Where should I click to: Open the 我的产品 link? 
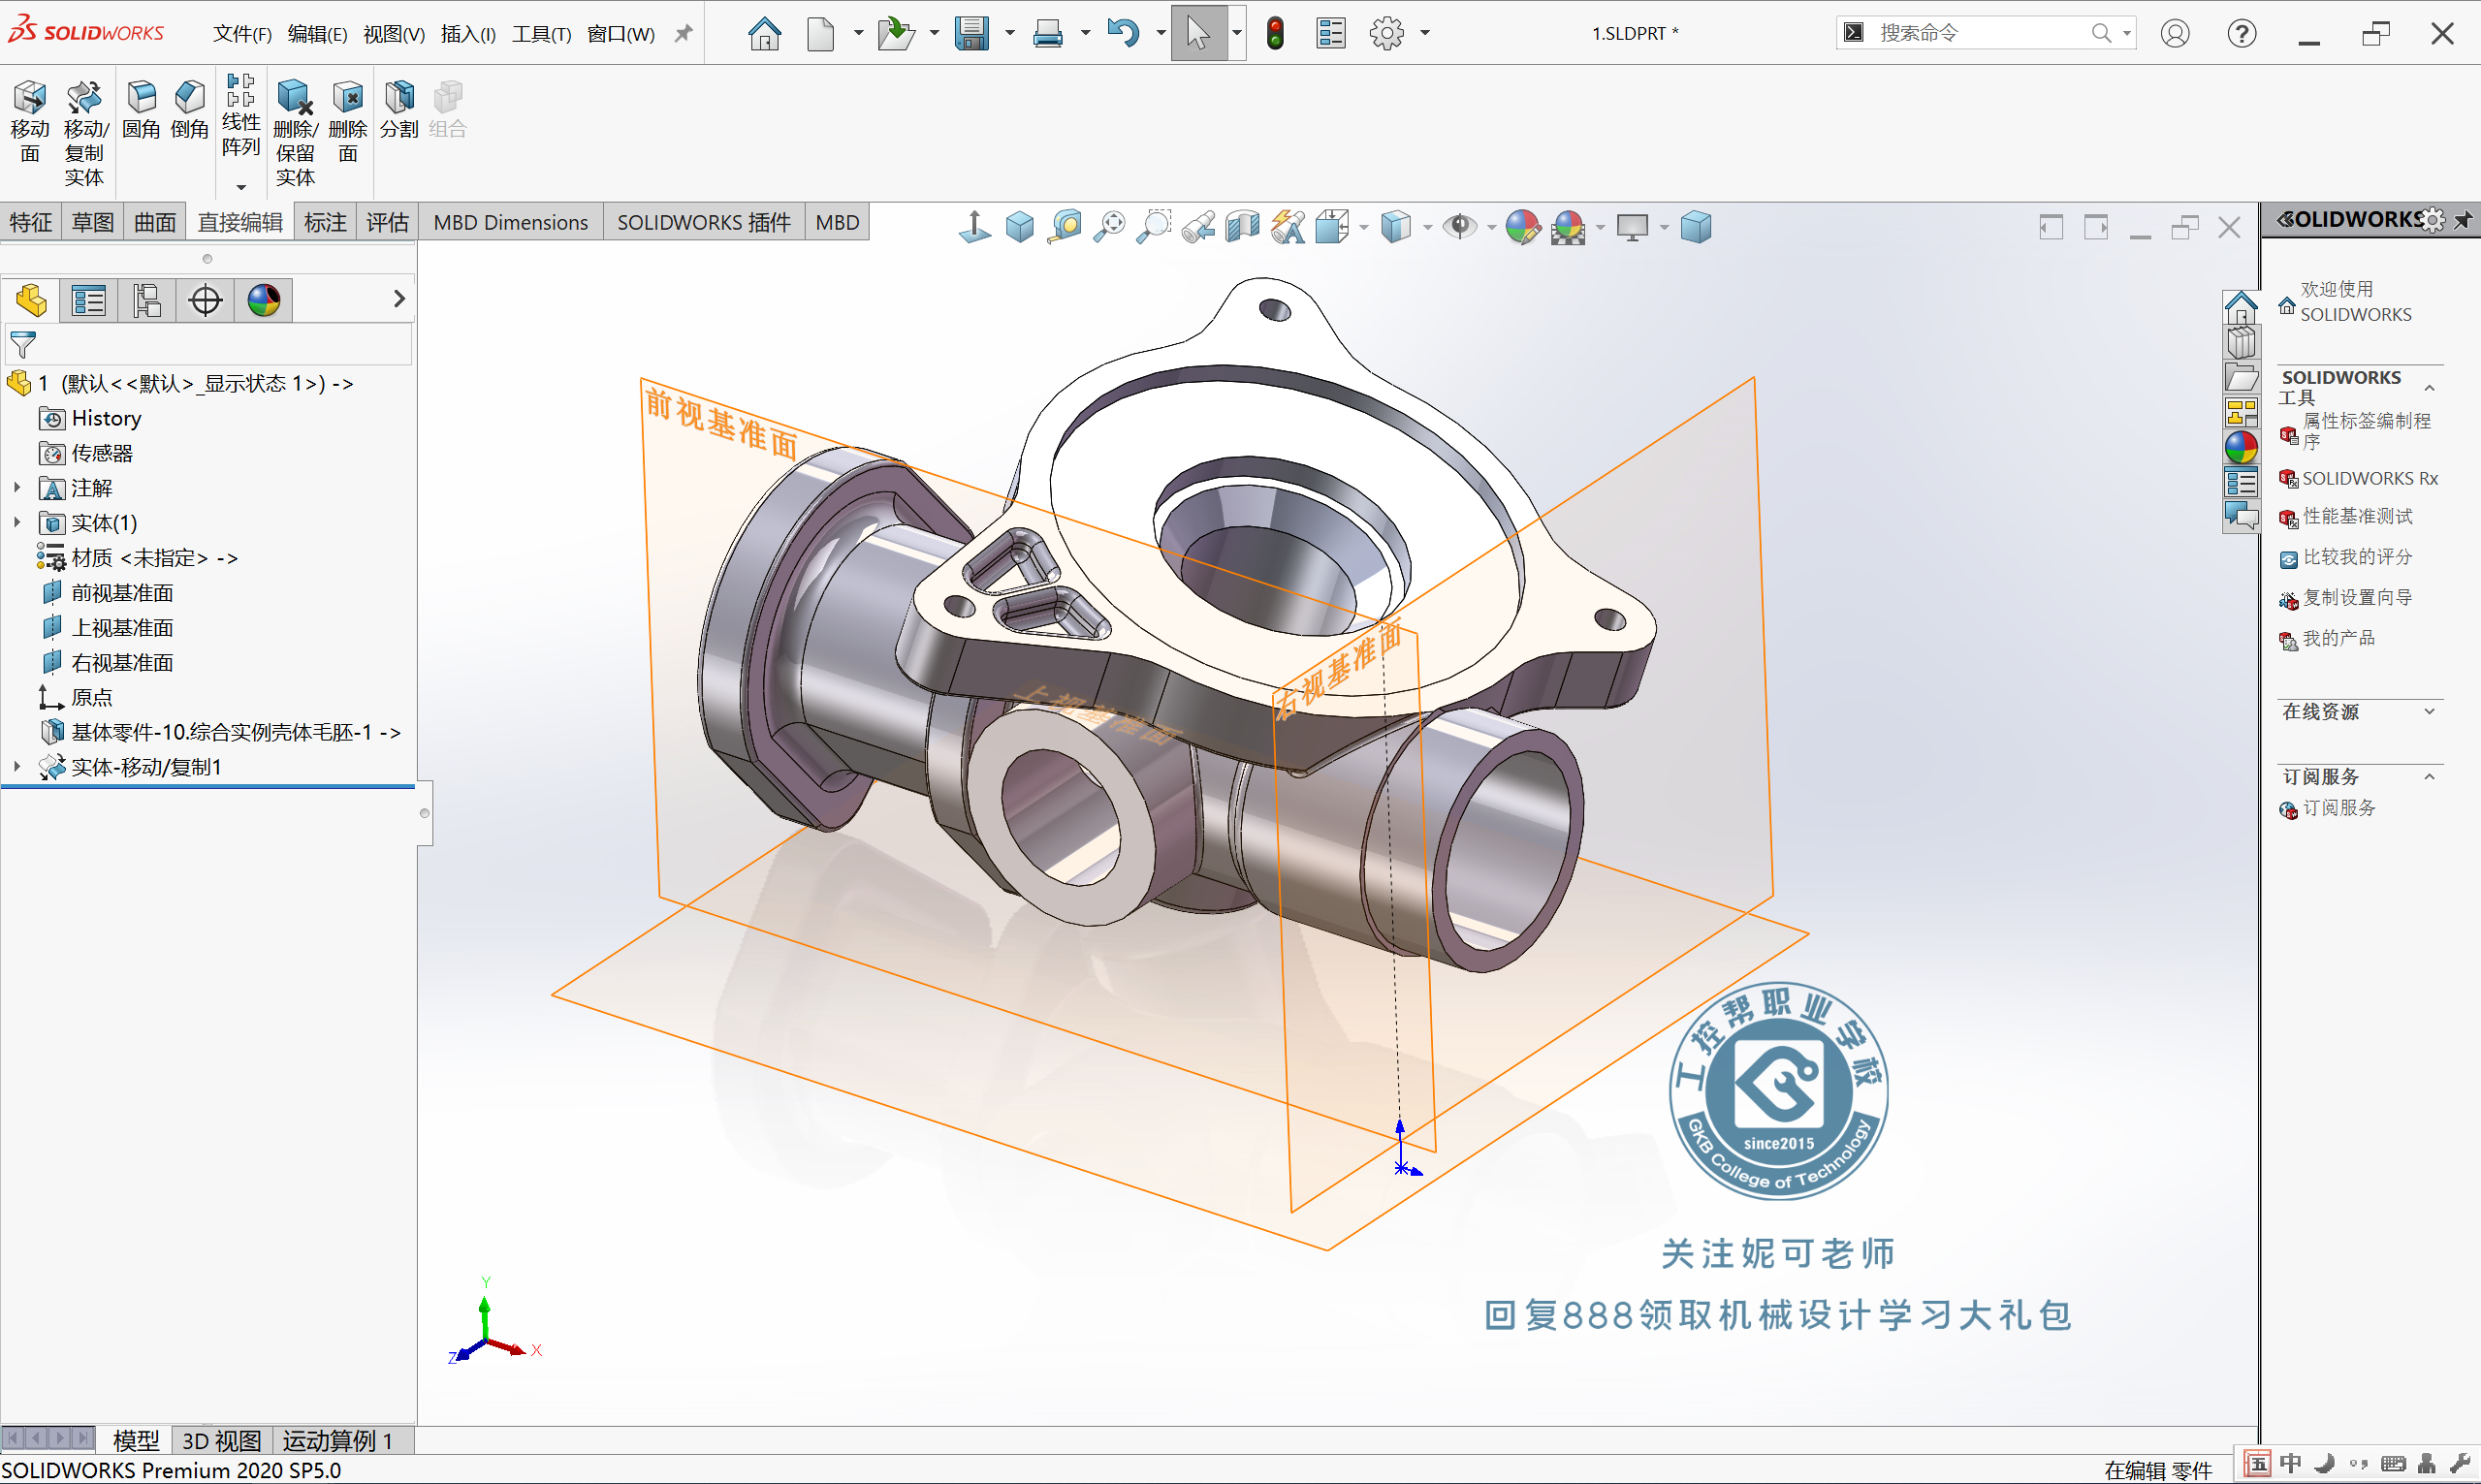[x=2338, y=638]
